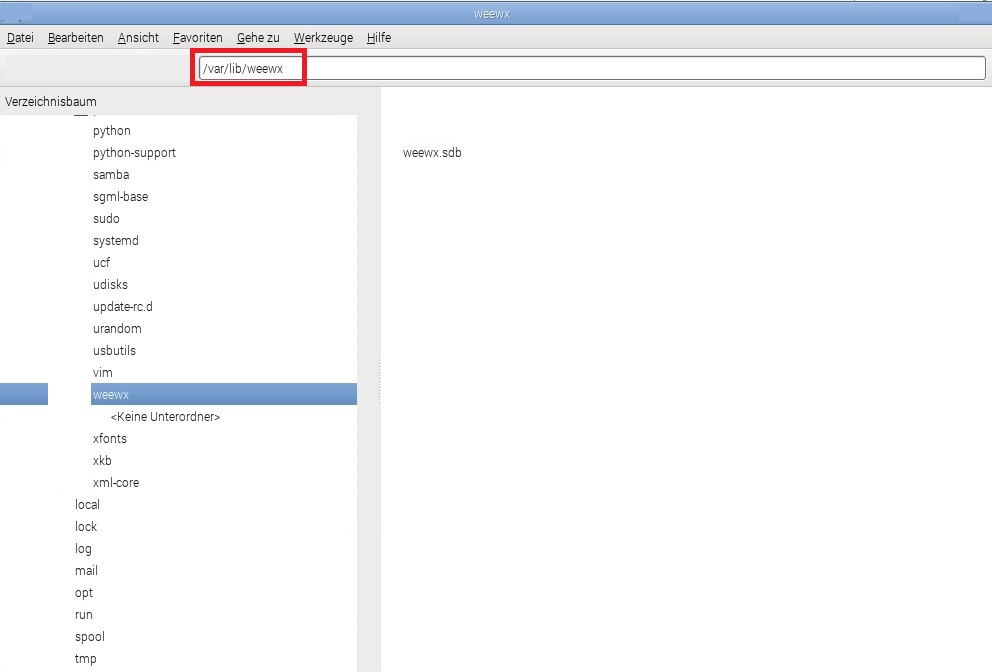992x672 pixels.
Task: Select the systemd folder
Action: tap(115, 240)
